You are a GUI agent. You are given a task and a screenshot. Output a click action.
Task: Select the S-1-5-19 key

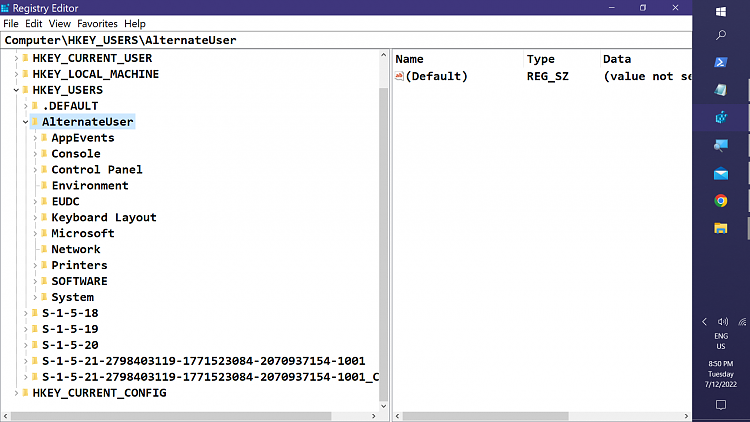70,329
